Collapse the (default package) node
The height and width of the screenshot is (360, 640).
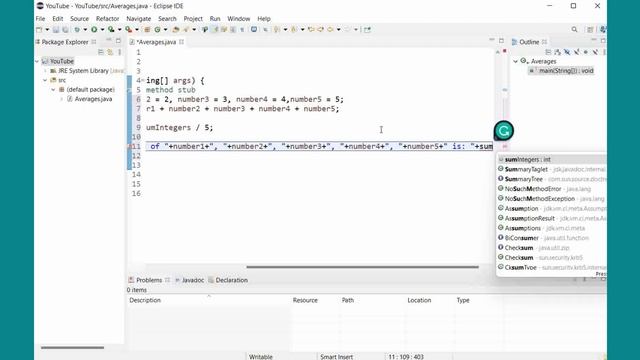pyautogui.click(x=53, y=89)
